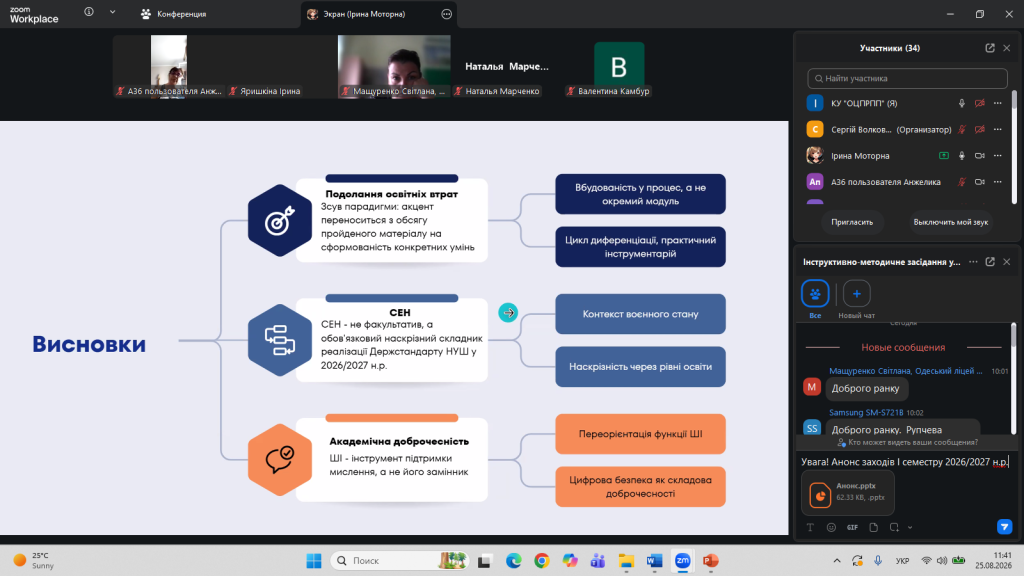
Task: Close the chat panel
Action: tap(1007, 262)
